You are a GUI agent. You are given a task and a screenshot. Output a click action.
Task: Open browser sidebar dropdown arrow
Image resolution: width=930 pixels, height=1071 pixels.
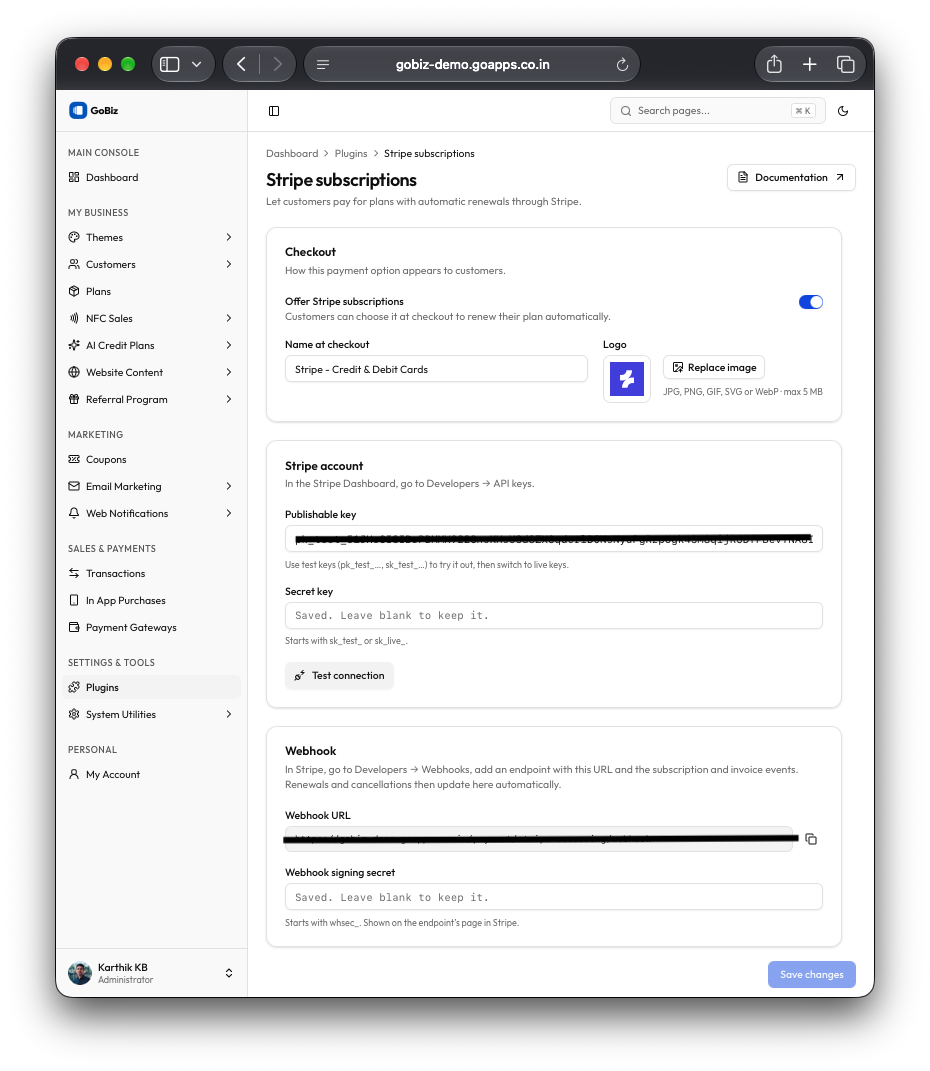(197, 64)
